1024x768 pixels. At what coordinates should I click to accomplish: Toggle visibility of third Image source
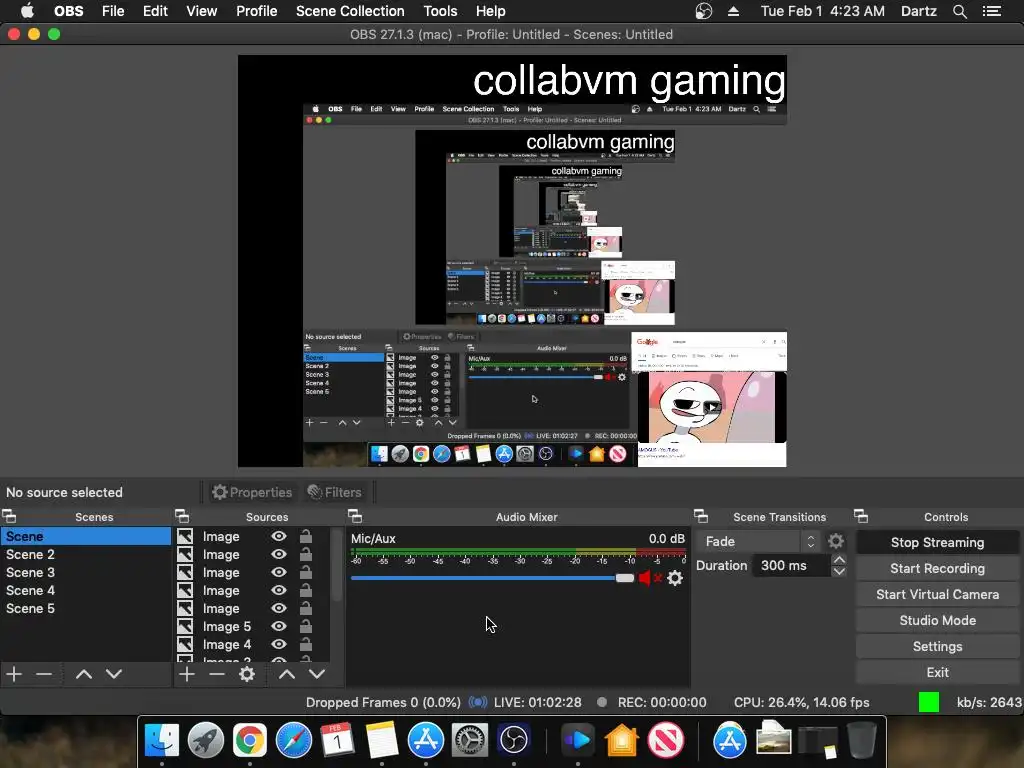pos(279,572)
